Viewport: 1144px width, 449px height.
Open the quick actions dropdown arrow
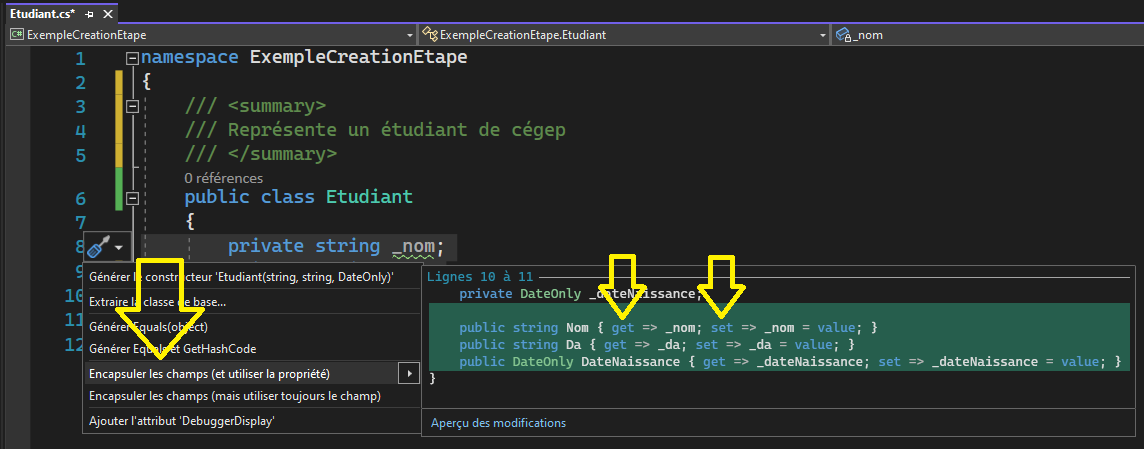120,247
